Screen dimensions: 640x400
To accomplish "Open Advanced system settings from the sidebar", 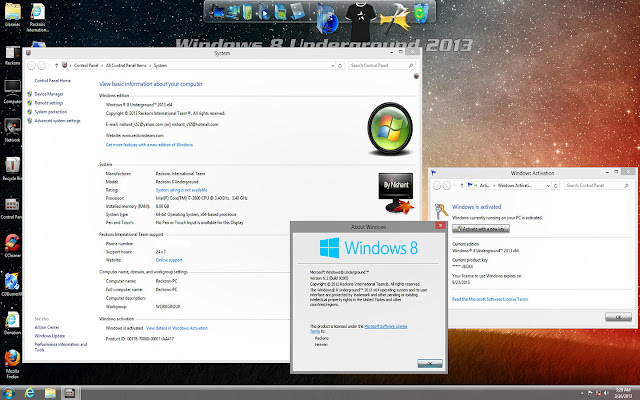I will 58,121.
